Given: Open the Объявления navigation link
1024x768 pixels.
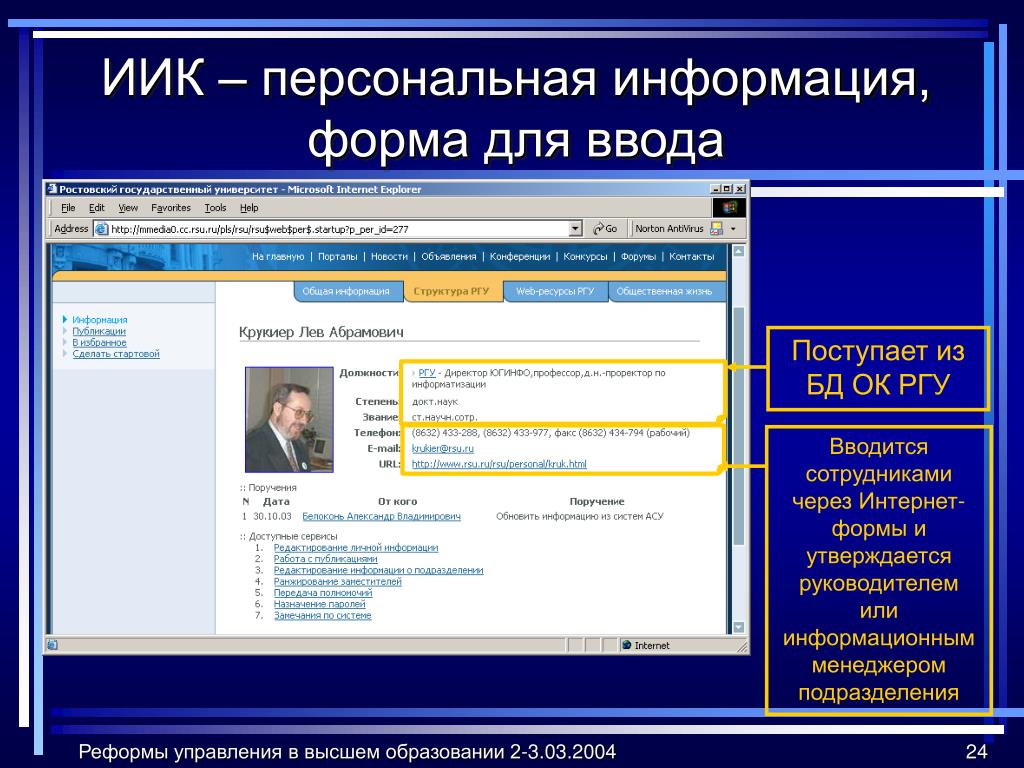Looking at the screenshot, I should (449, 257).
